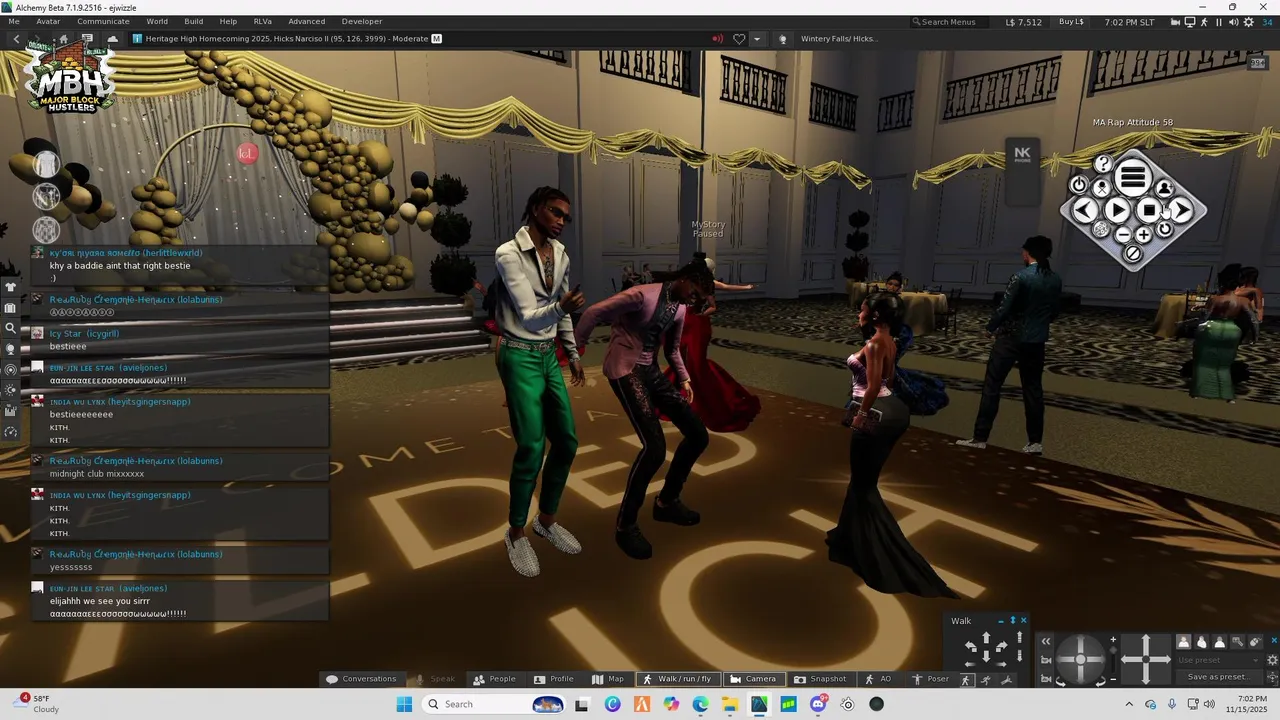Image resolution: width=1280 pixels, height=720 pixels.
Task: Toggle the Camera controls button
Action: point(753,679)
